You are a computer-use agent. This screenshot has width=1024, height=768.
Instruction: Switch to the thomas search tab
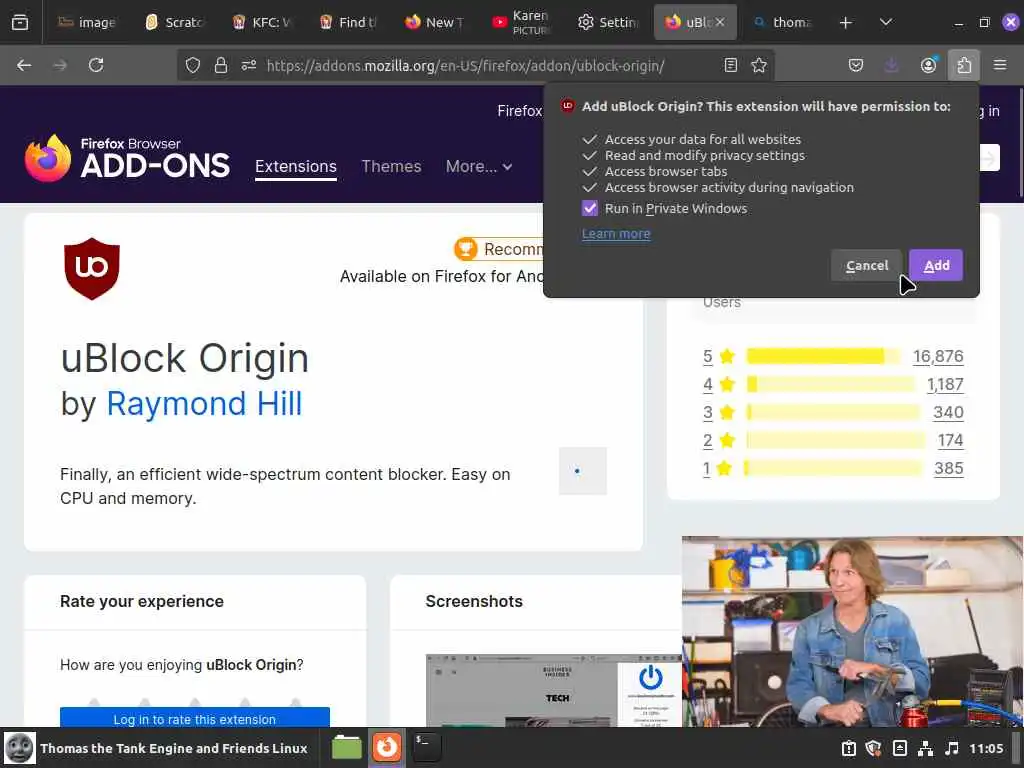[x=782, y=22]
